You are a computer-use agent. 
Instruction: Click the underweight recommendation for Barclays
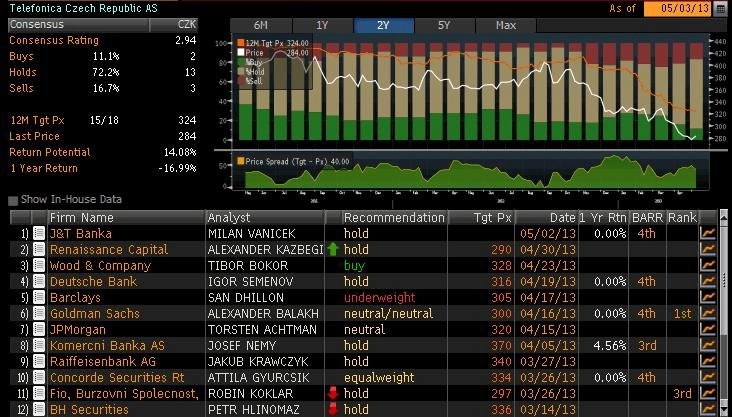click(x=380, y=297)
